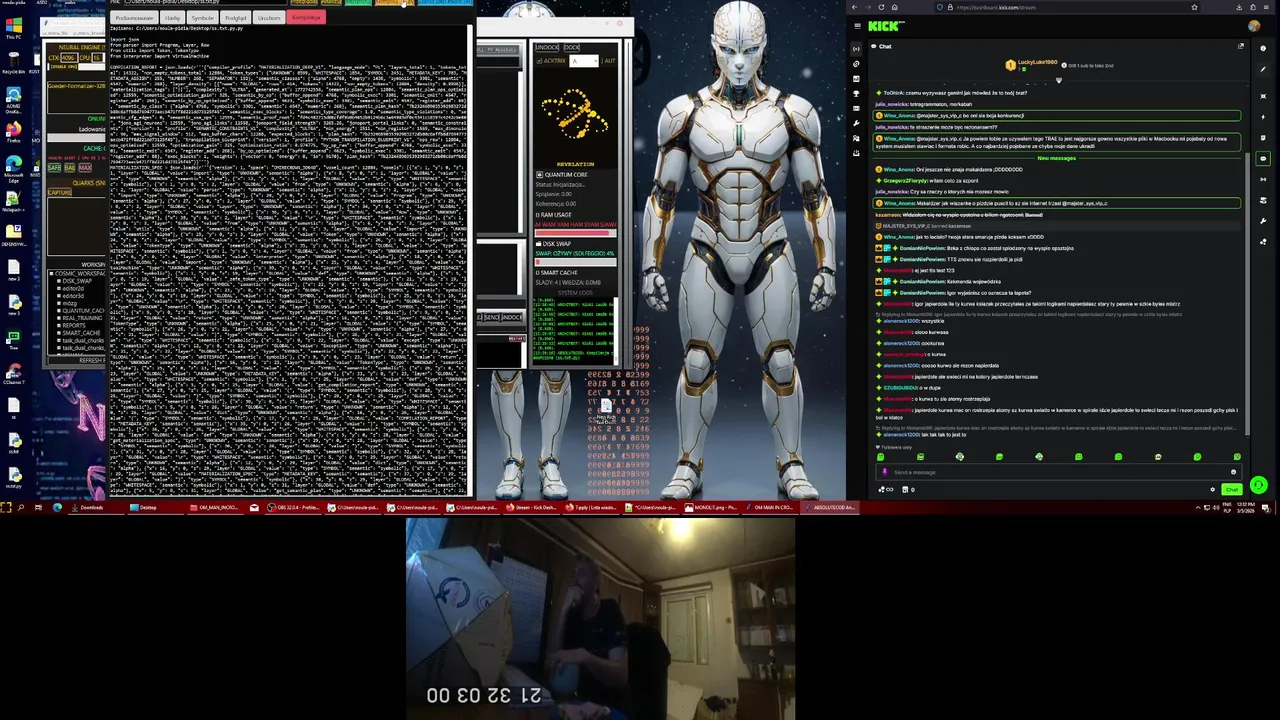Open the Podsumowanie tab in the compiler window
This screenshot has height=720, width=1280.
134,18
